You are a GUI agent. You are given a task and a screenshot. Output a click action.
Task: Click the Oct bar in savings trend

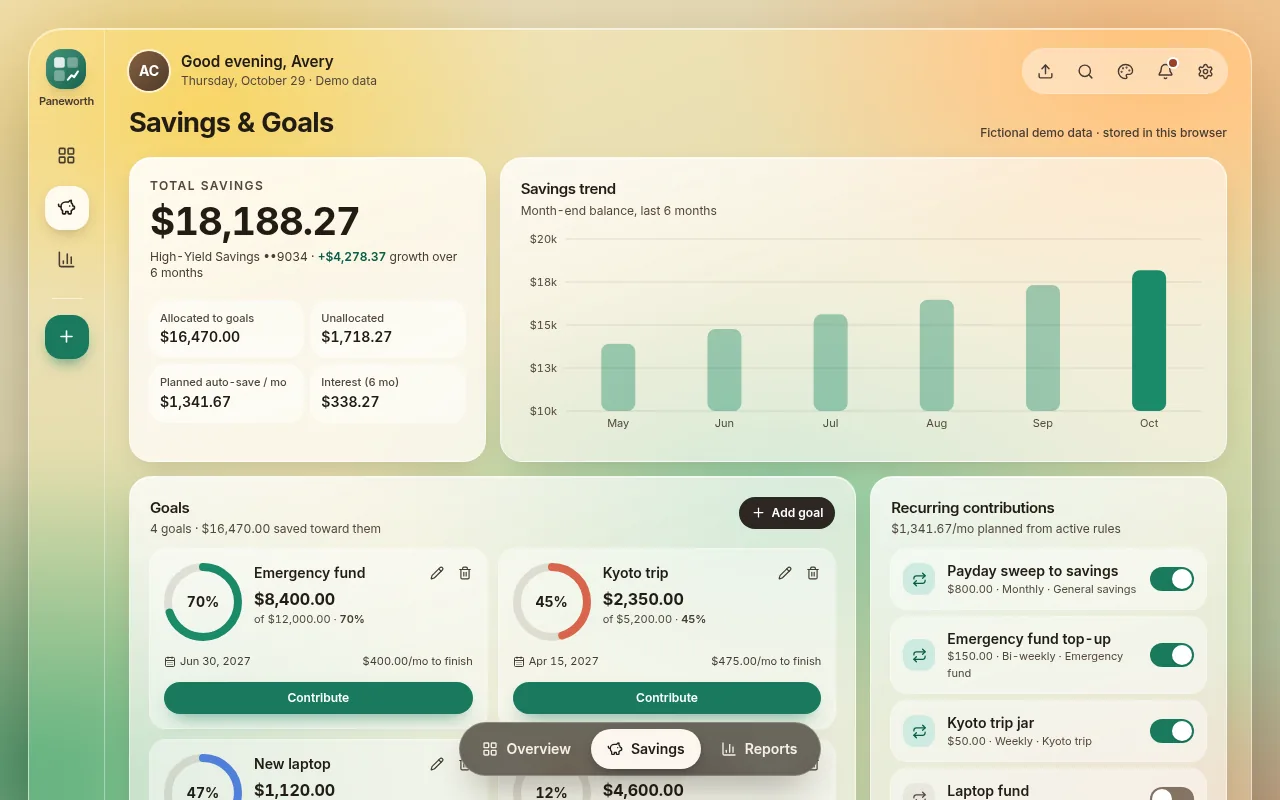(1149, 340)
